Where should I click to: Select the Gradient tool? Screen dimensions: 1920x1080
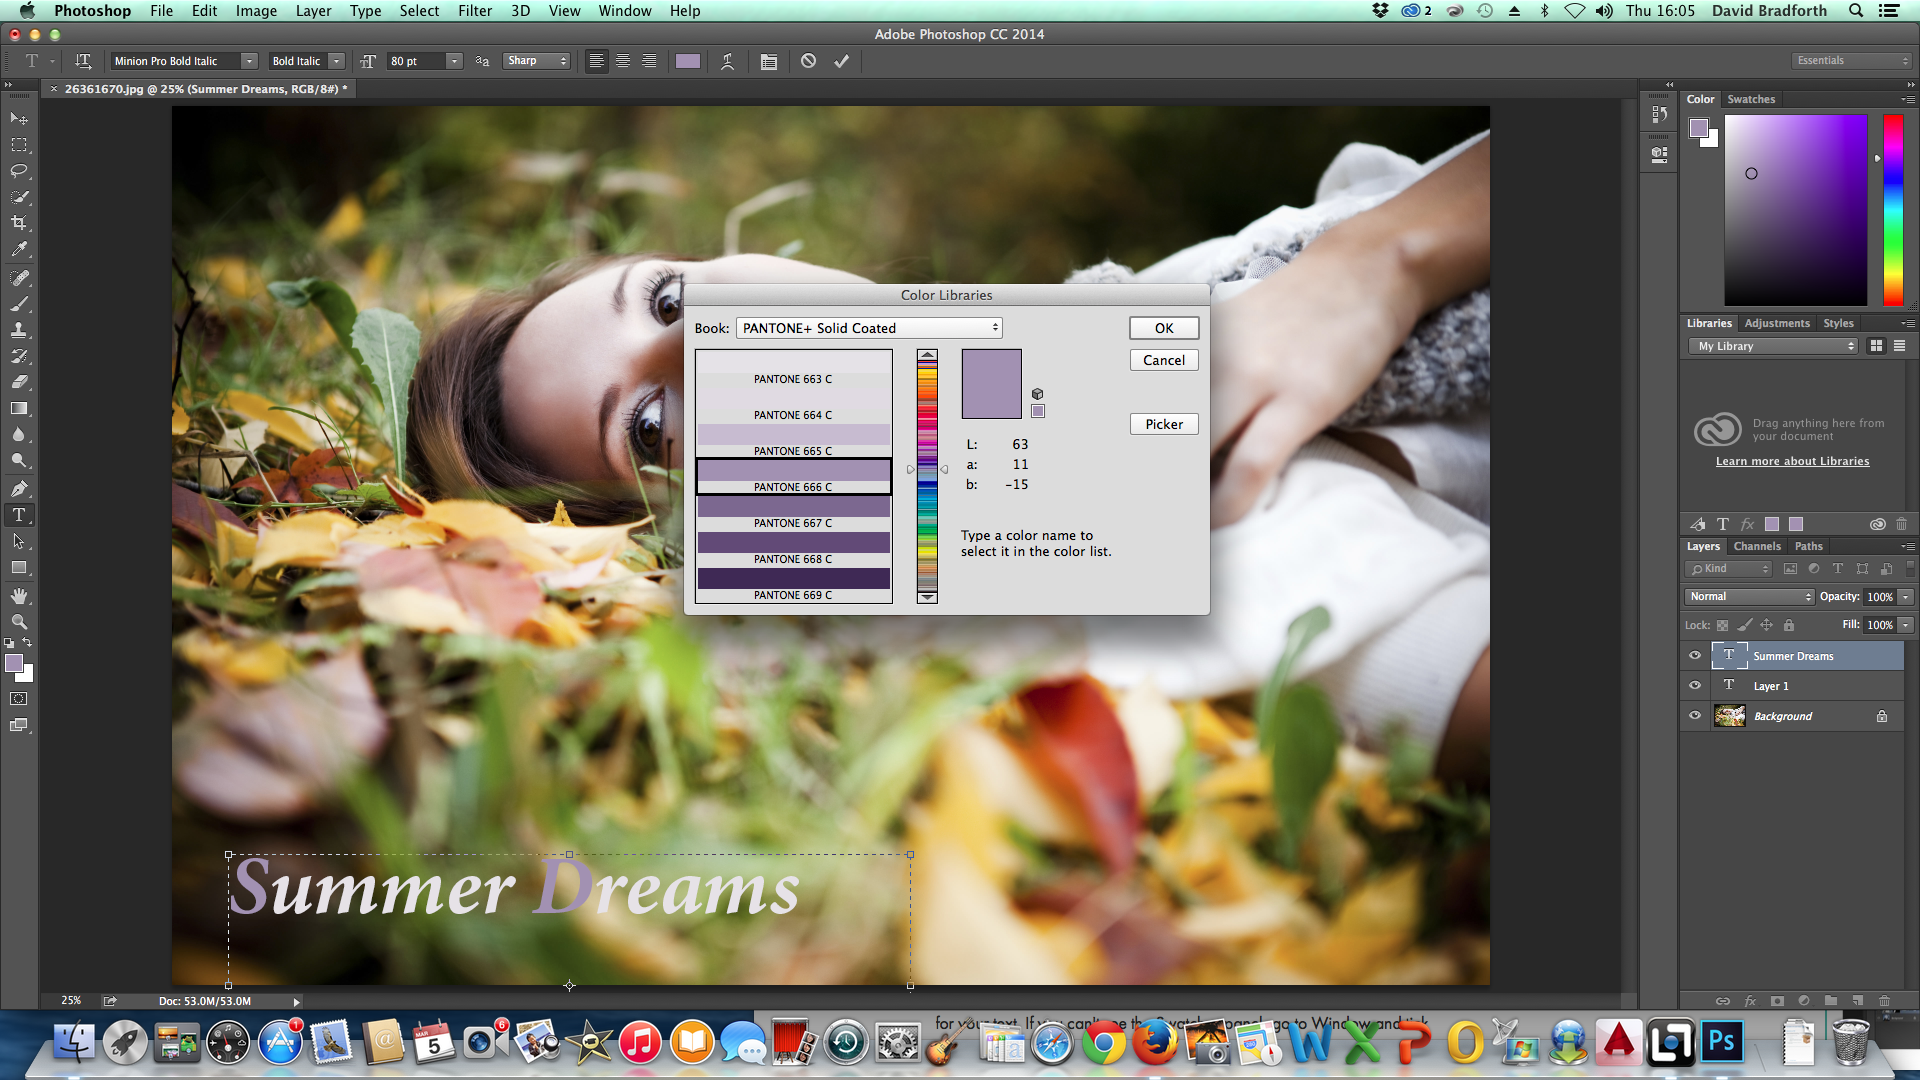coord(19,408)
